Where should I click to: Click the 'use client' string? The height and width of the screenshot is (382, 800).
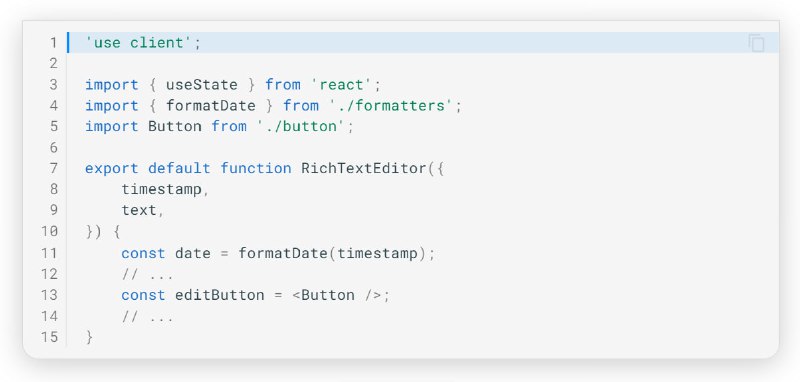[x=139, y=43]
